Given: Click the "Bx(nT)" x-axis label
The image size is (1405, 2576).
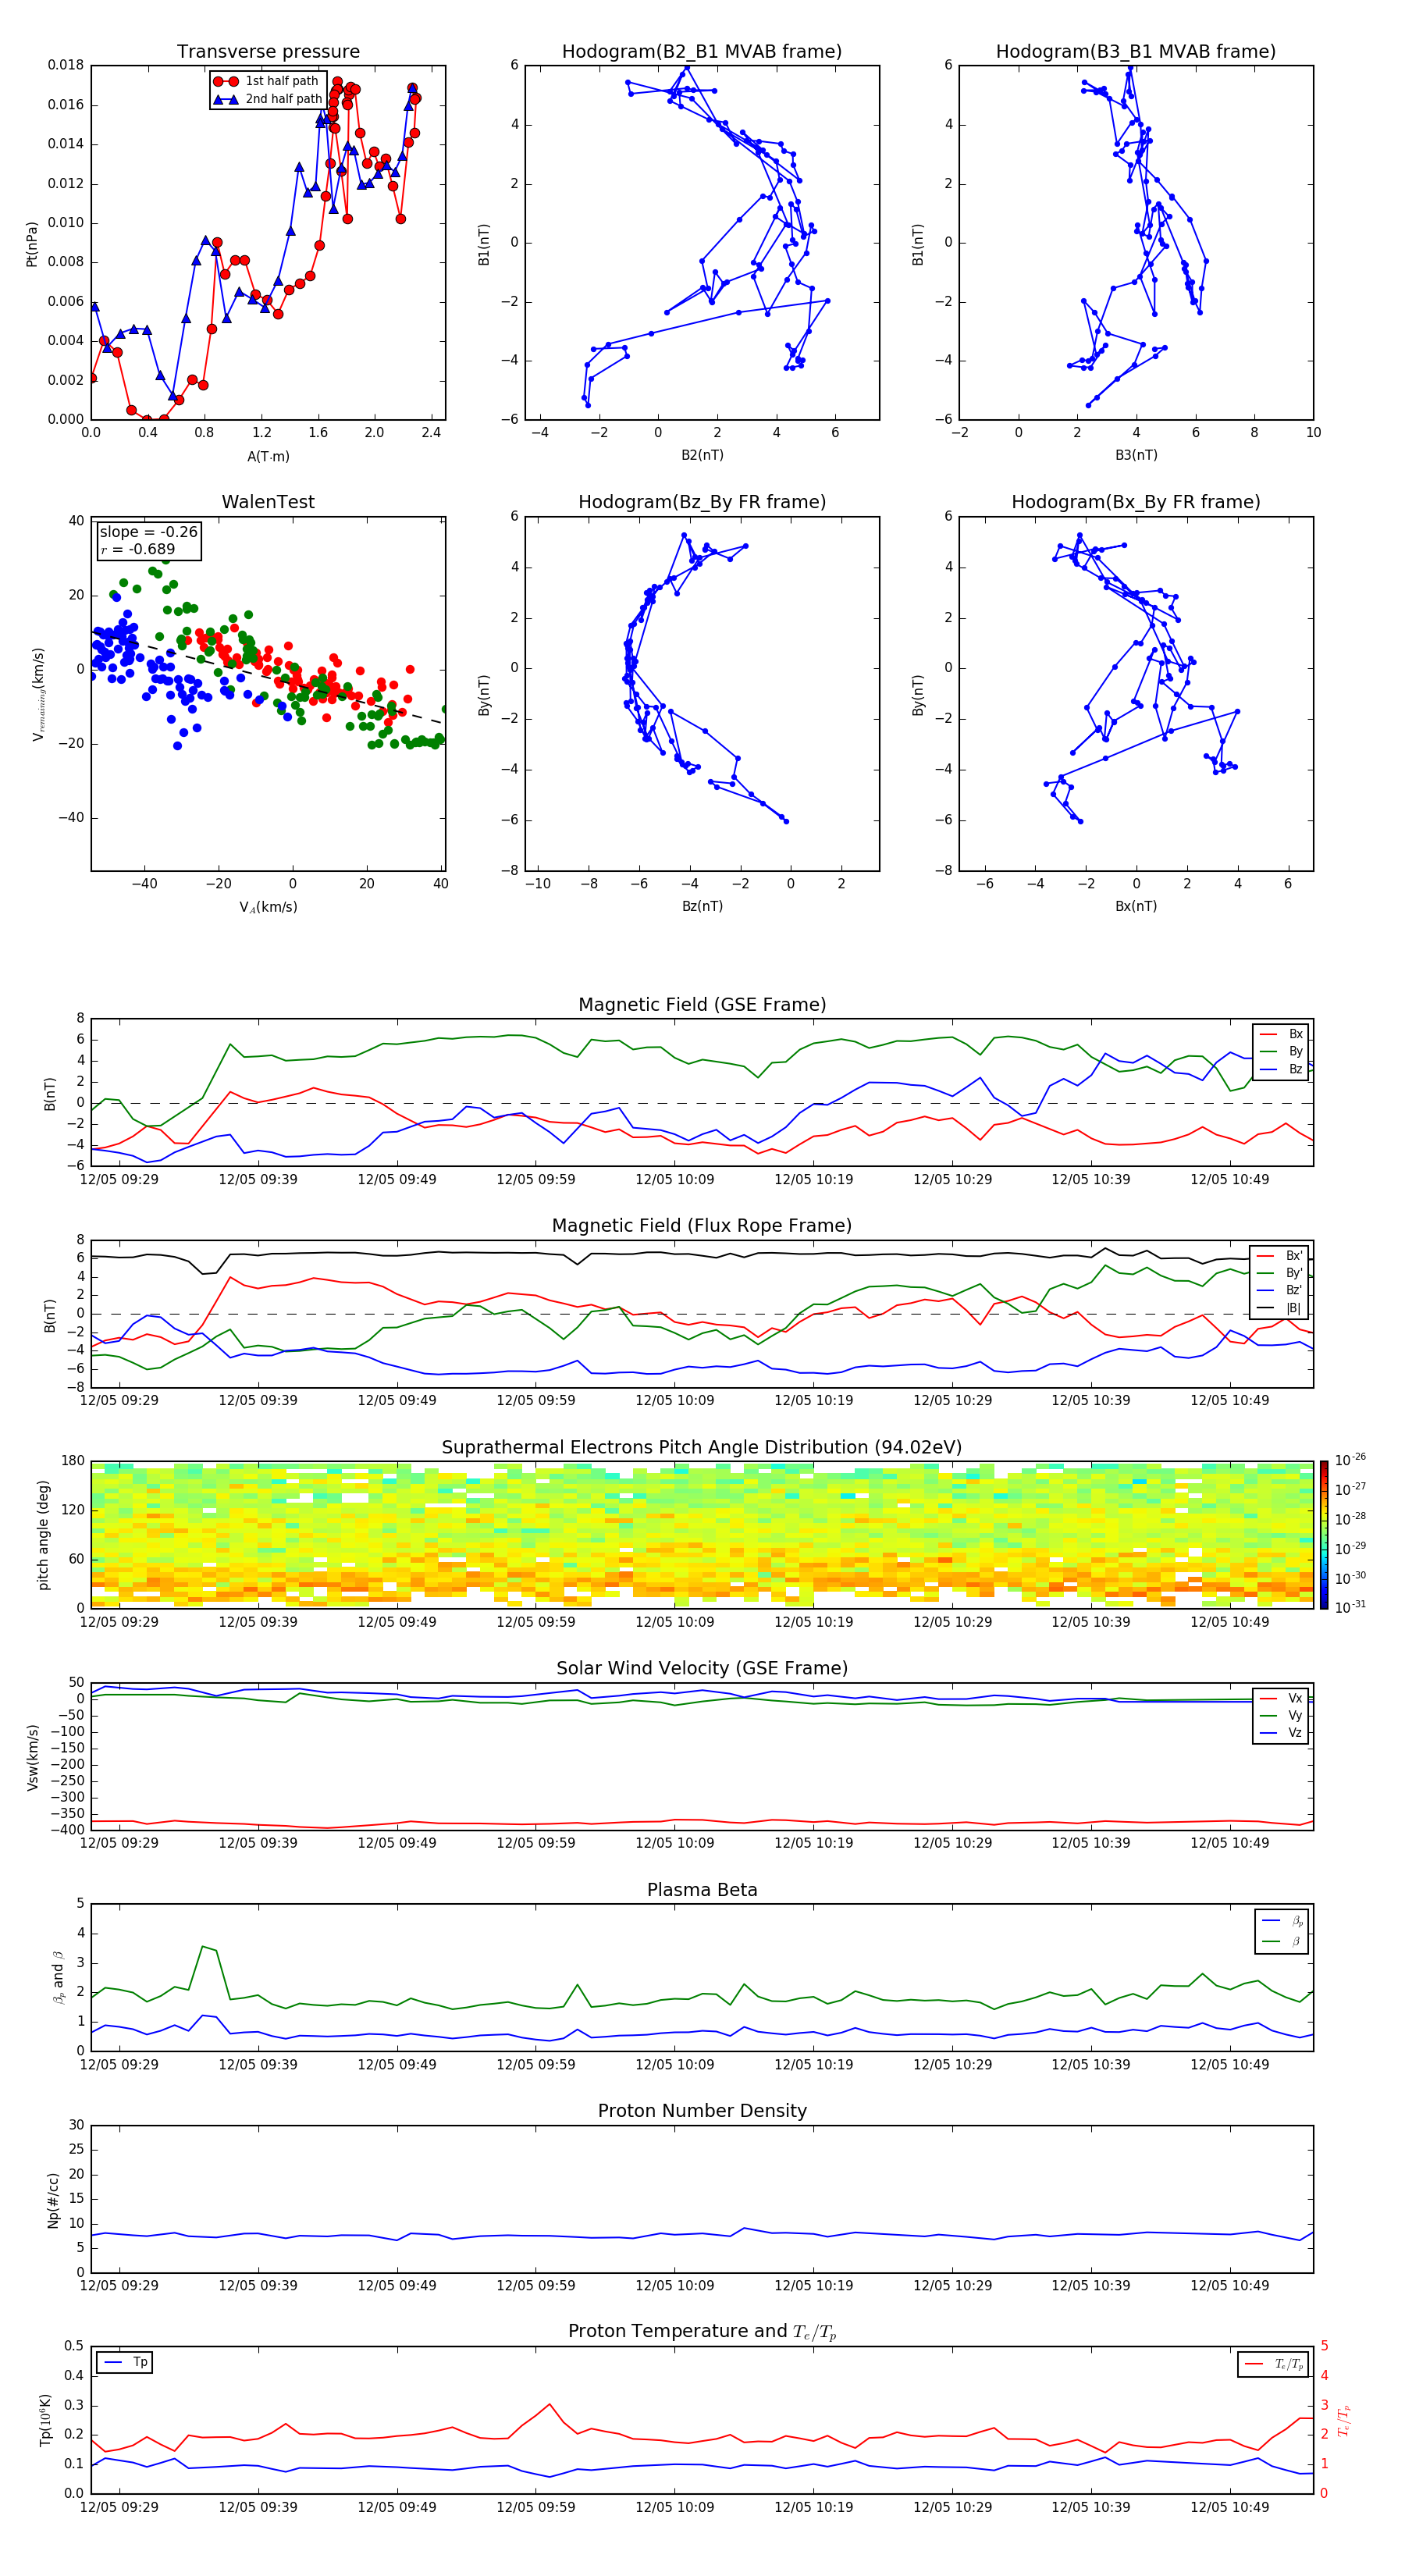Looking at the screenshot, I should [1136, 906].
